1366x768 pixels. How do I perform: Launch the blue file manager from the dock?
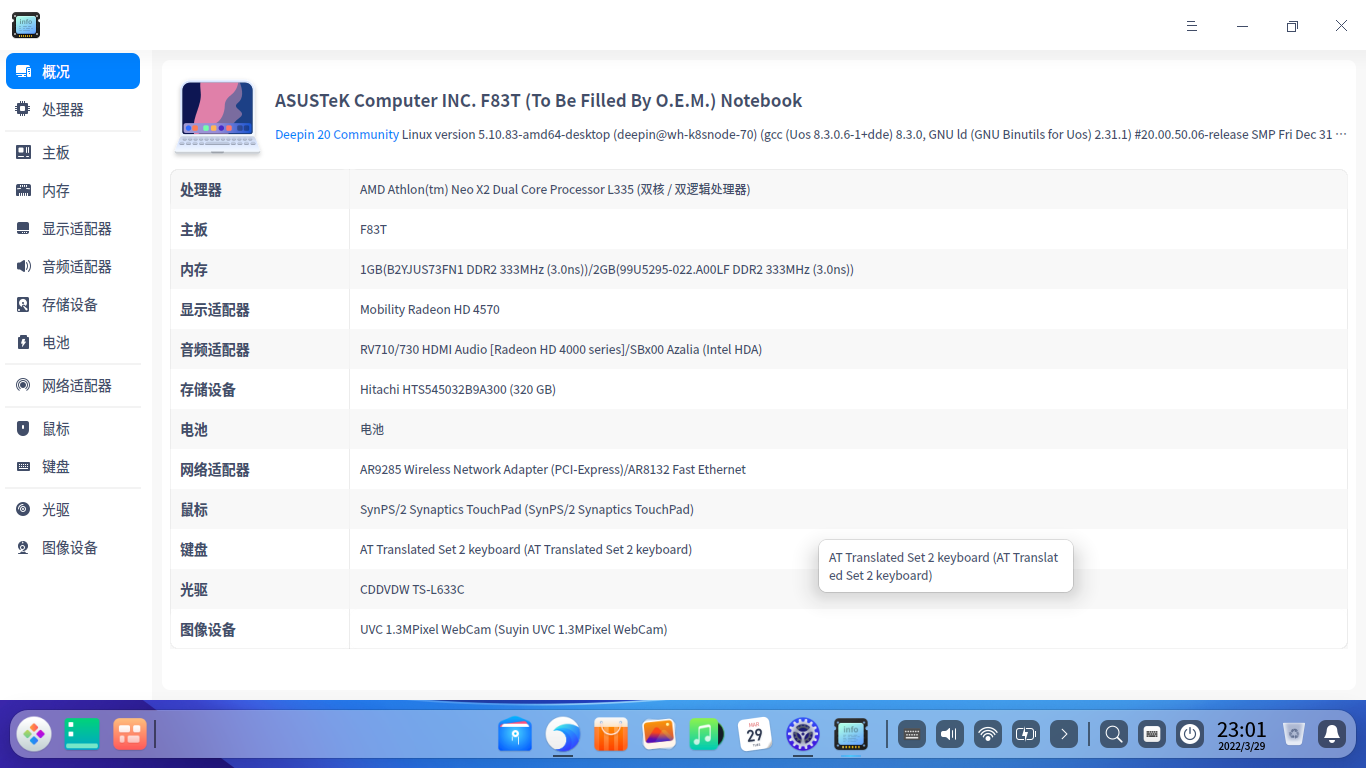tap(515, 735)
